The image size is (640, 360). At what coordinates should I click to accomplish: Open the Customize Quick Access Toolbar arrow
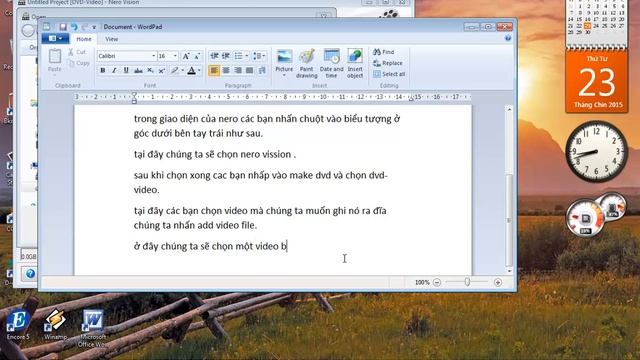click(94, 27)
